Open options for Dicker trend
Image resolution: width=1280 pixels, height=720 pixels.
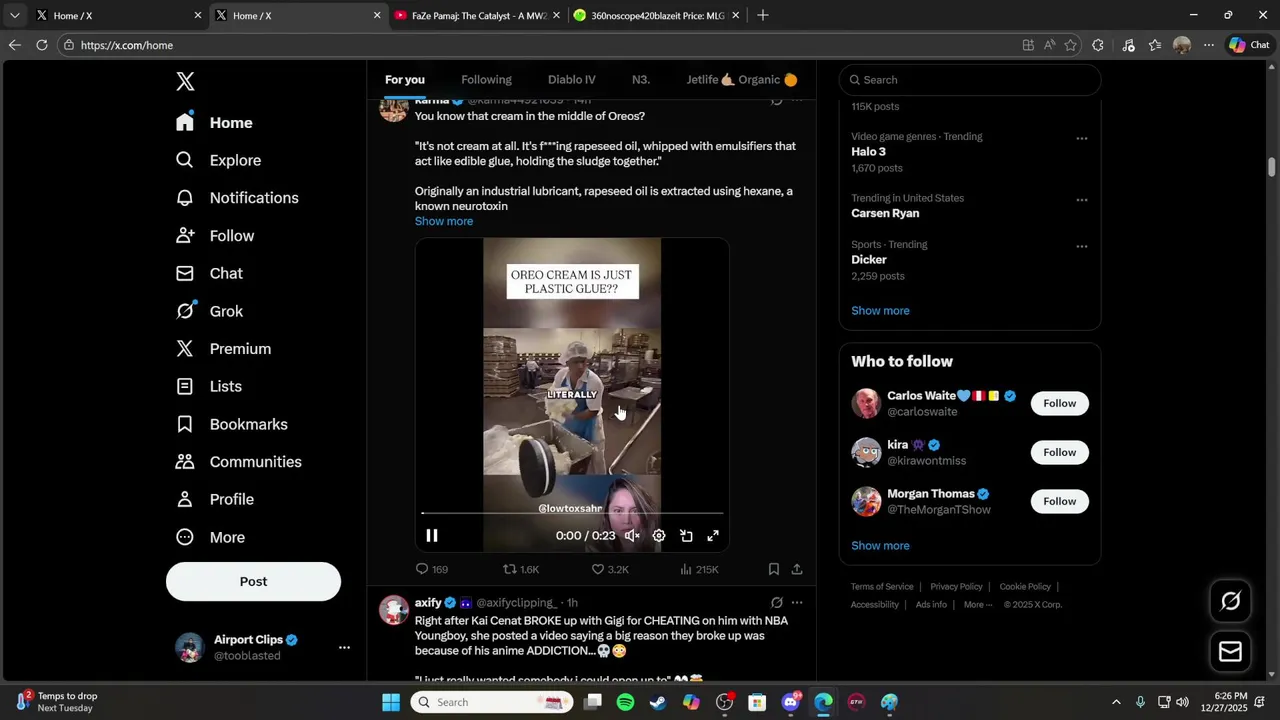point(1082,246)
